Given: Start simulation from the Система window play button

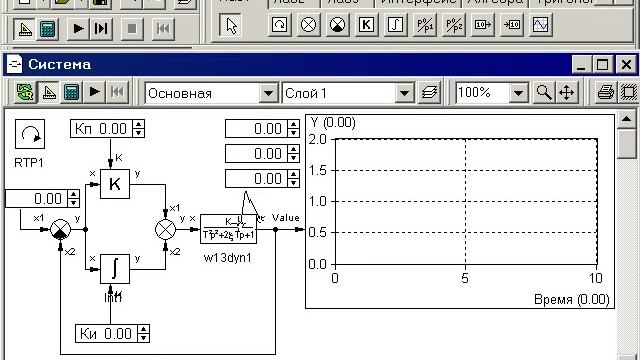Looking at the screenshot, I should (94, 92).
